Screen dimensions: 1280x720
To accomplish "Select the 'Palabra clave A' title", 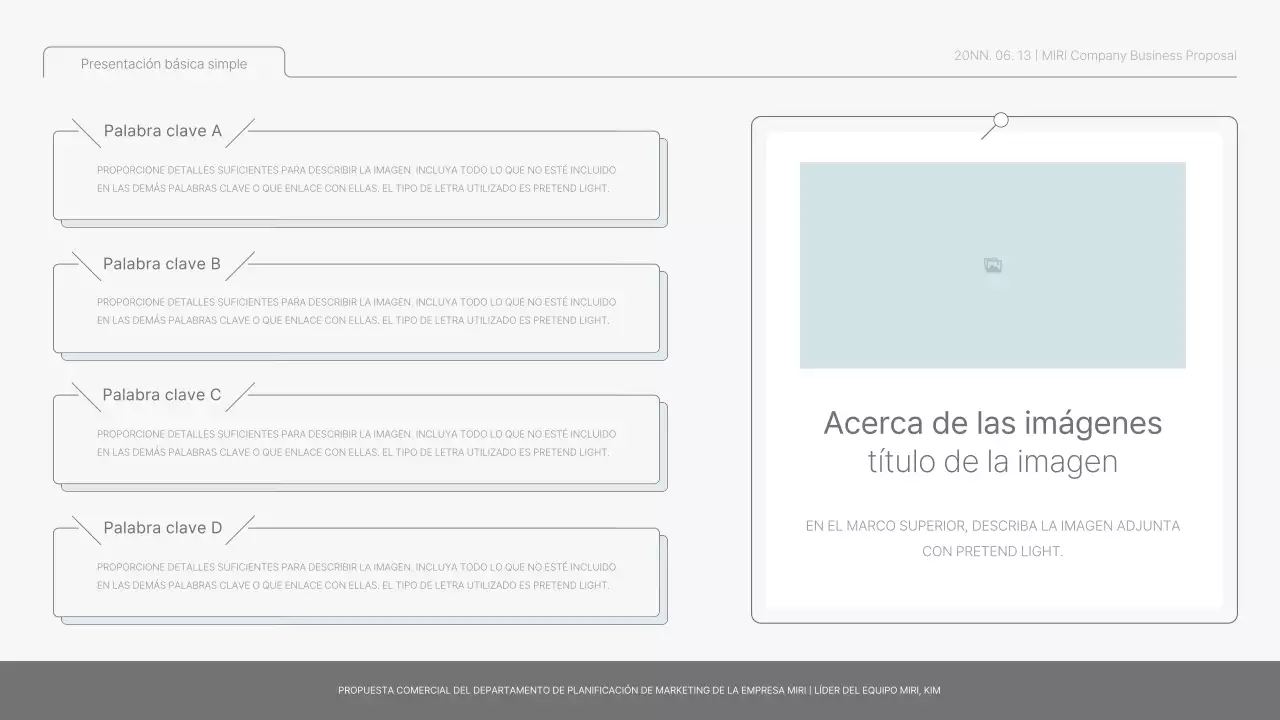I will [163, 131].
